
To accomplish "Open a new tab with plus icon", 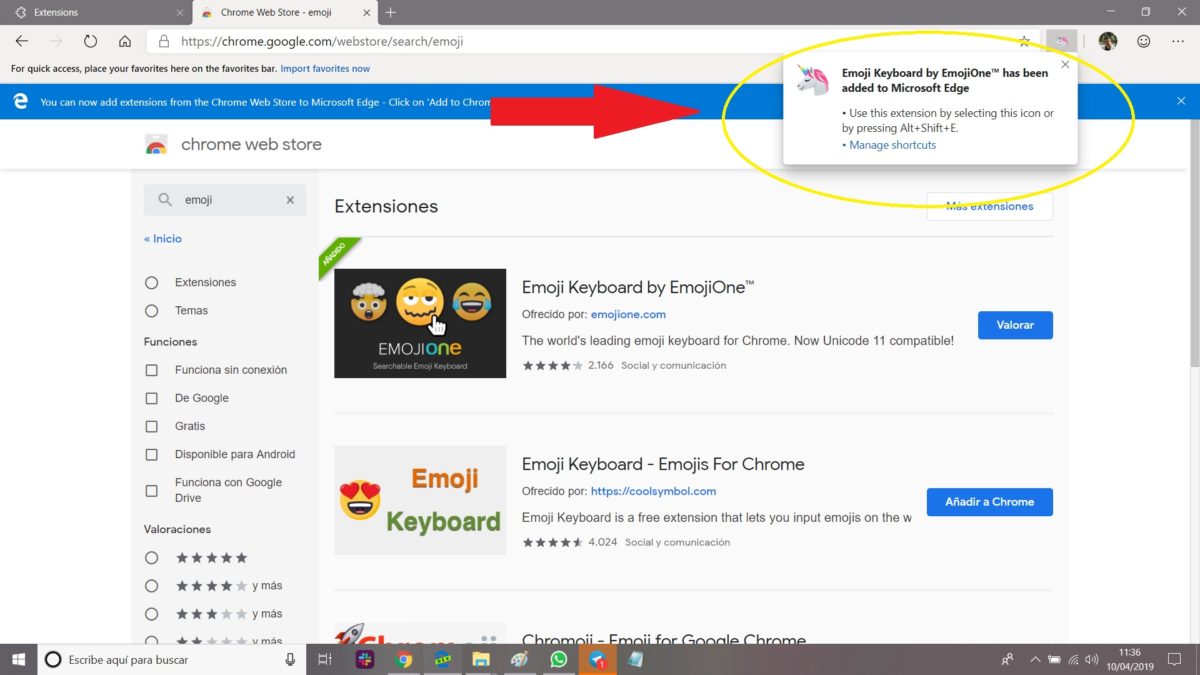I will [390, 13].
